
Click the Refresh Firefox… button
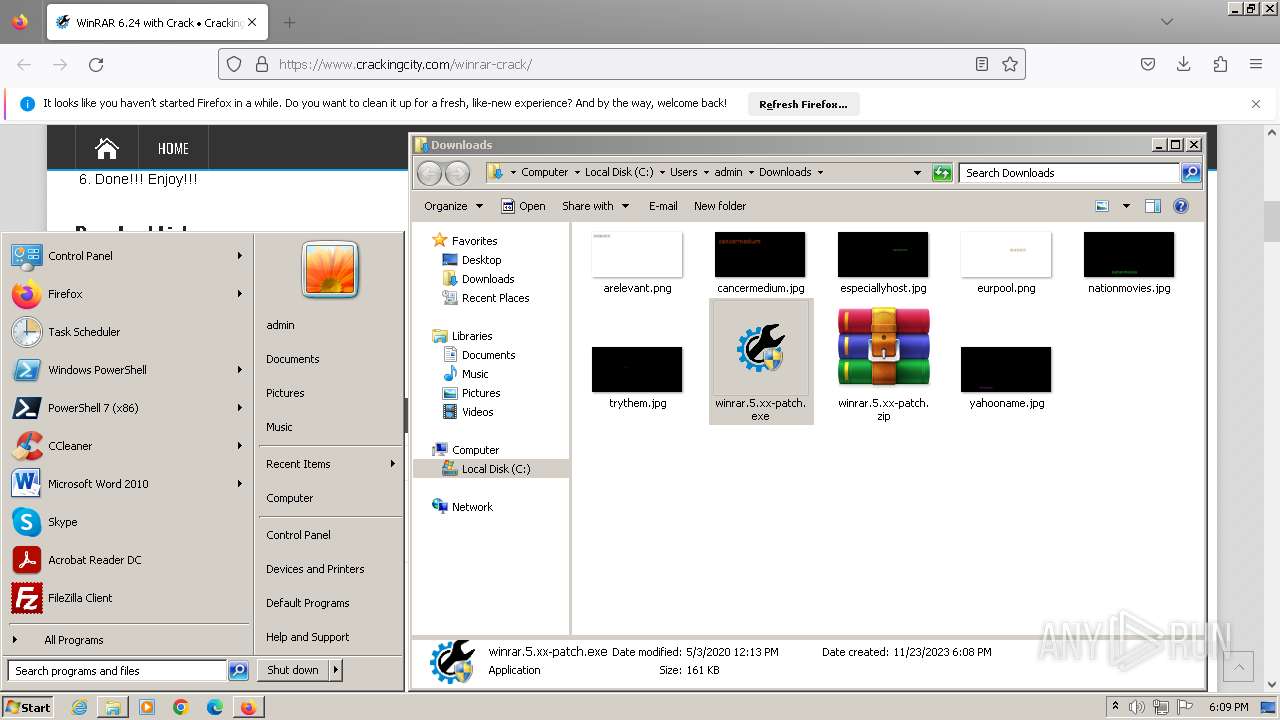pyautogui.click(x=803, y=104)
